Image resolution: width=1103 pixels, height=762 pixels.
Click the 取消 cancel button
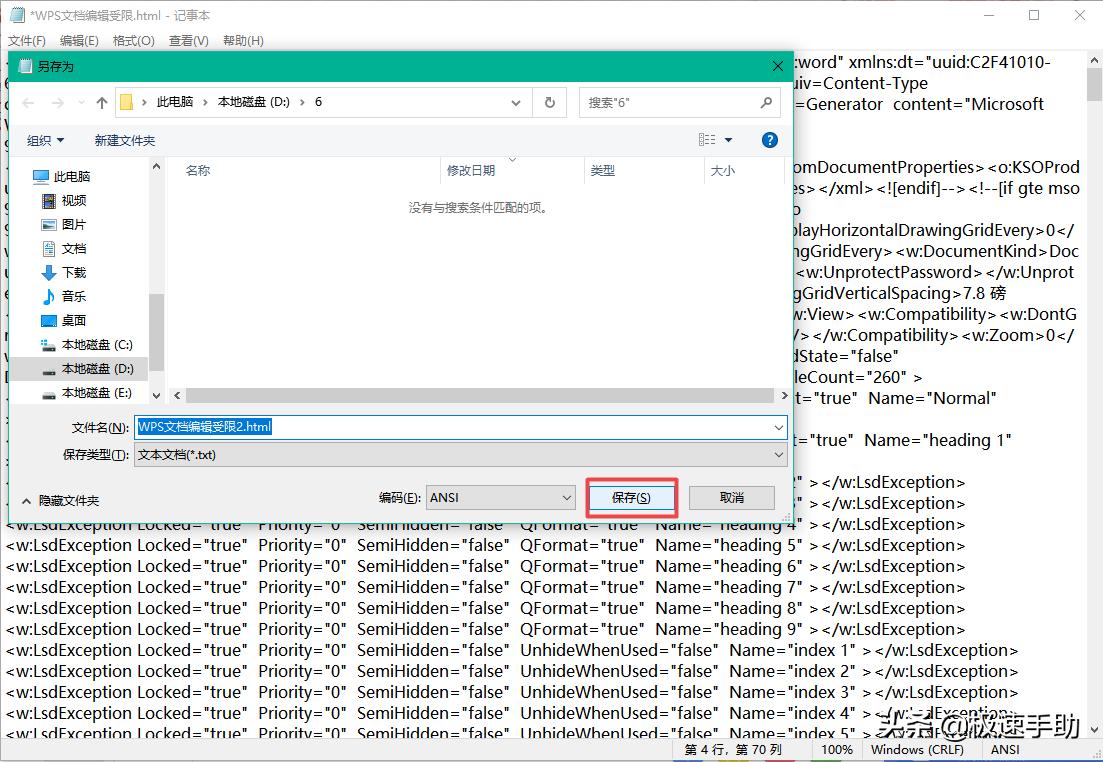pos(732,497)
